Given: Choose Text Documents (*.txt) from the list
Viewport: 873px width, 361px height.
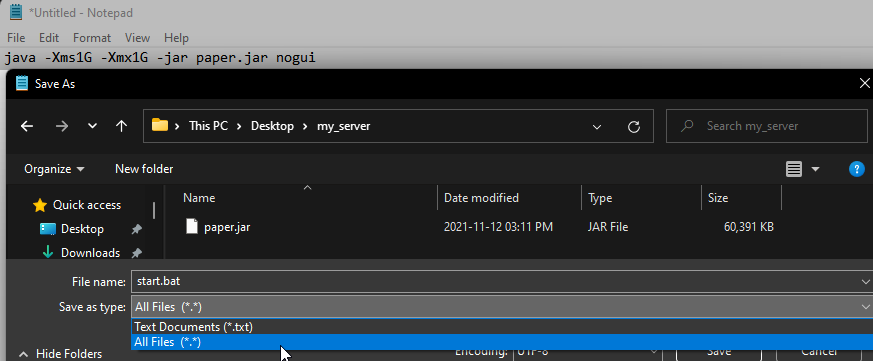Looking at the screenshot, I should (x=502, y=327).
